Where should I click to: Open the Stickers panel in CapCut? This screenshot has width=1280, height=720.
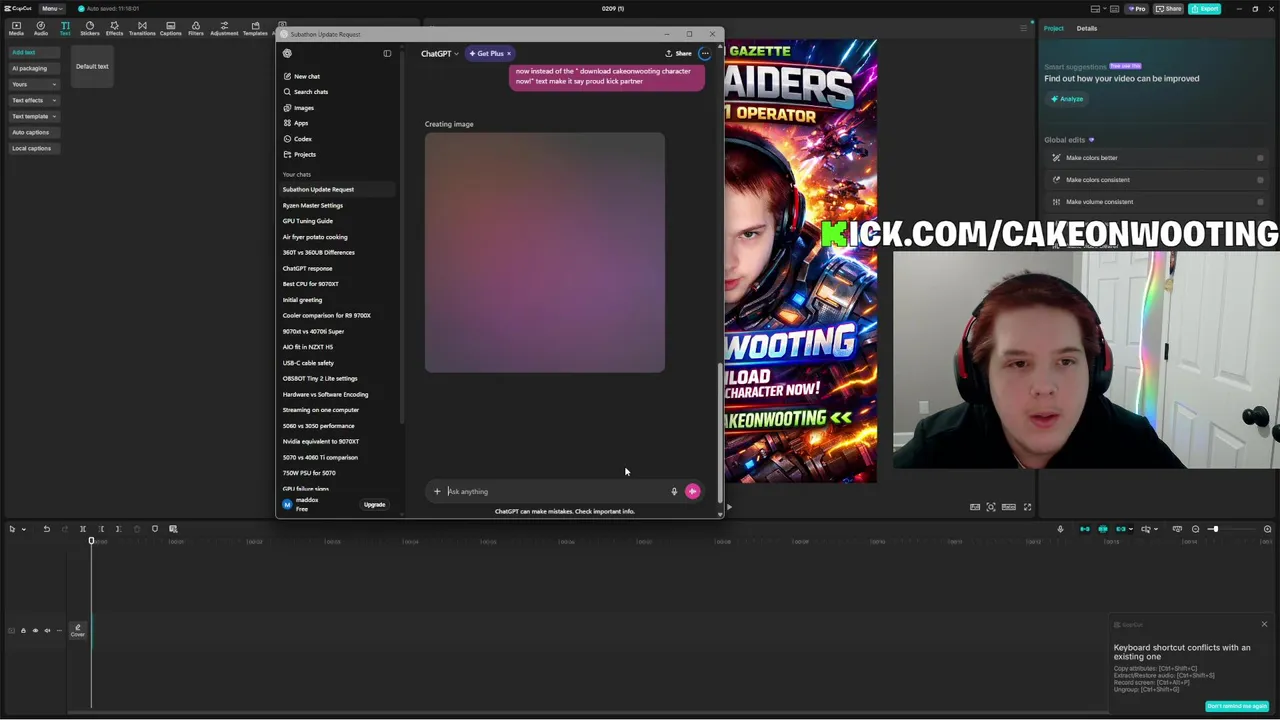pyautogui.click(x=90, y=28)
